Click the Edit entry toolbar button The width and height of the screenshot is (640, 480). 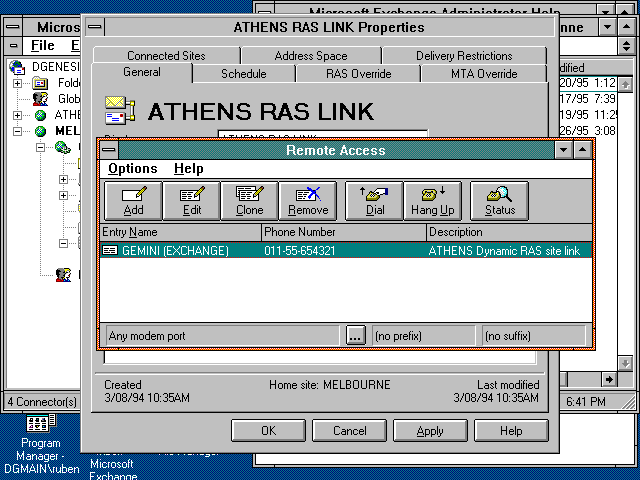coord(192,201)
